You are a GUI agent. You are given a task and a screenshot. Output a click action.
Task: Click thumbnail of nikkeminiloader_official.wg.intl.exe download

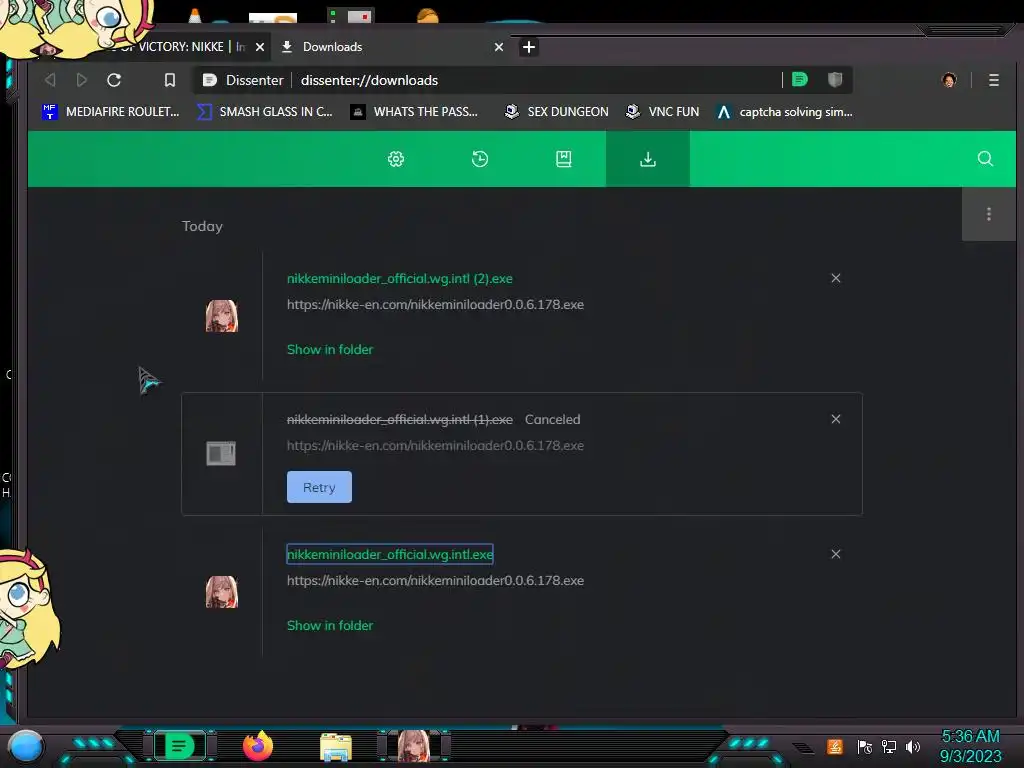coord(222,592)
